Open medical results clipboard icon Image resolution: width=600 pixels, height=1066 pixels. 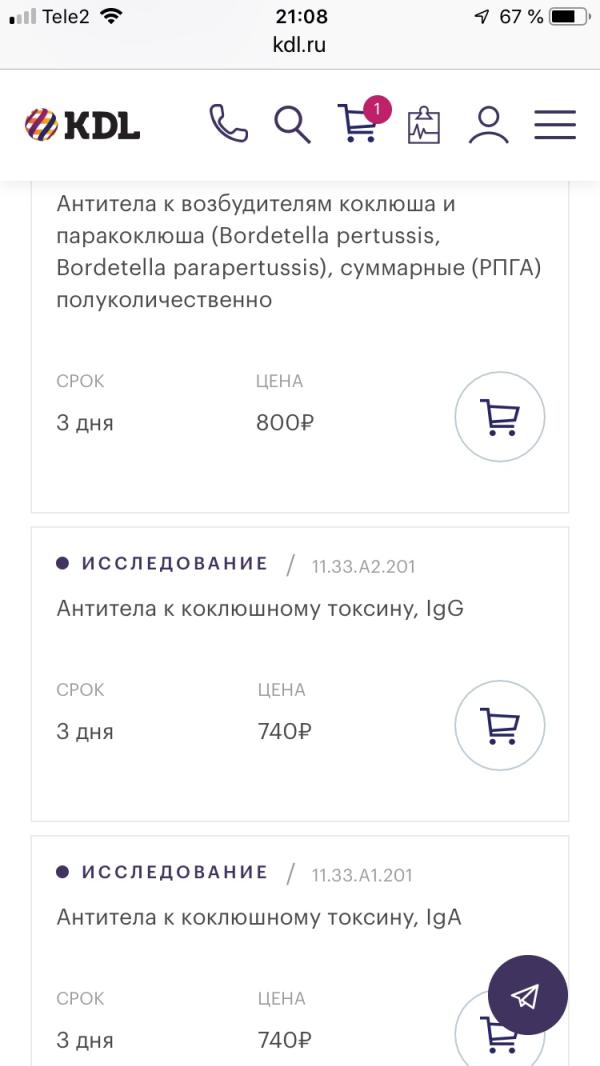coord(424,125)
